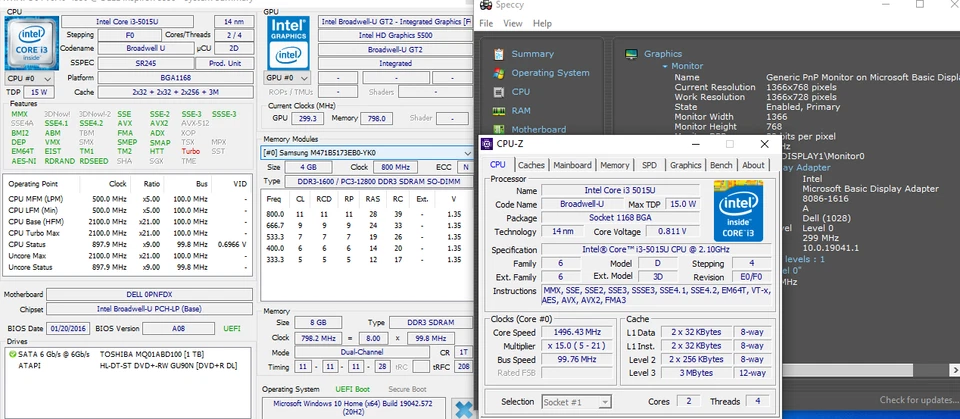The image size is (960, 419).
Task: Click blue X close icon in HWiNFO summary
Action: click(464, 409)
